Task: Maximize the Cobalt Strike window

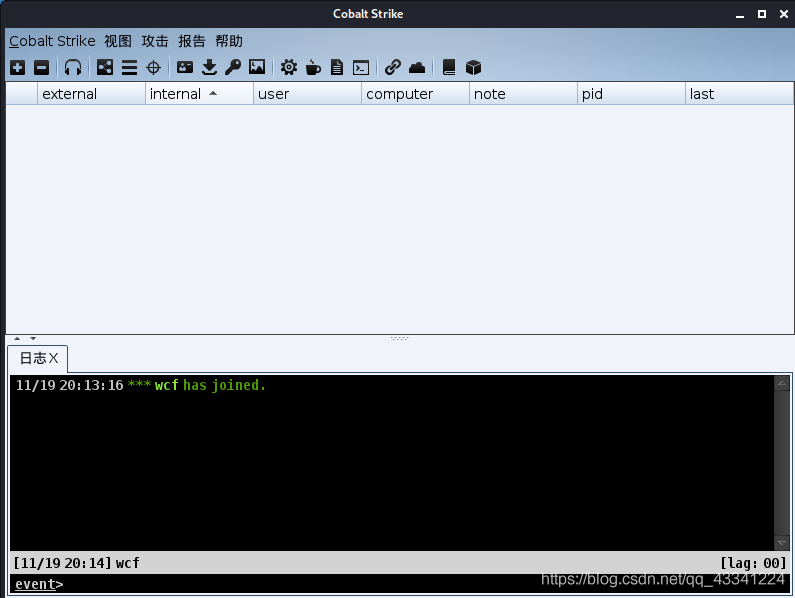Action: point(762,14)
